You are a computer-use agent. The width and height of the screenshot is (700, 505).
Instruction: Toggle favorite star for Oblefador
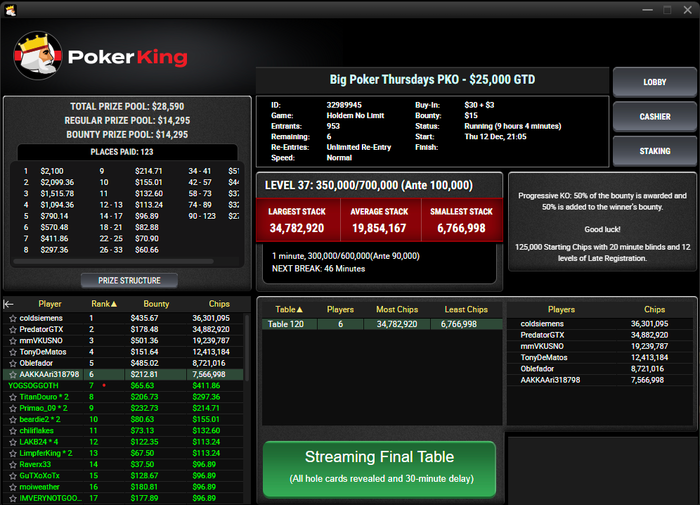point(12,363)
